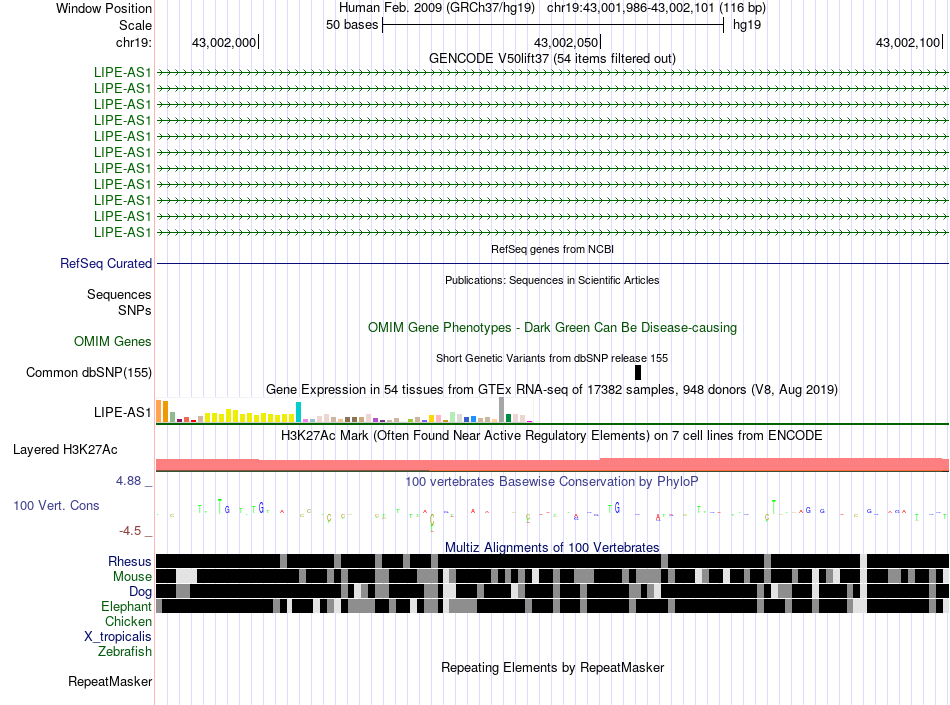Click the "Scale" track label
Screen dimensions: 950x705
pos(135,25)
